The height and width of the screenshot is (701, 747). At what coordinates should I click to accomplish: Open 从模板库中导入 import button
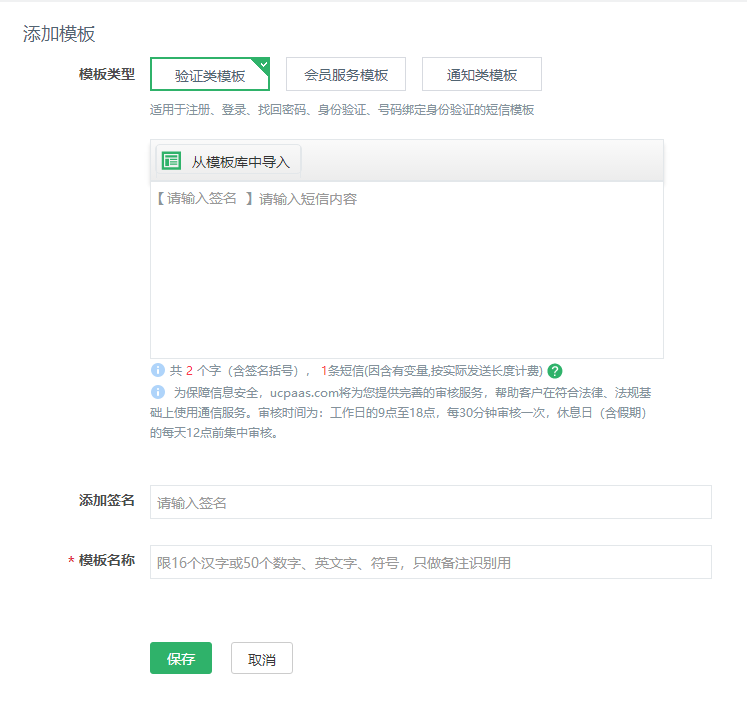click(x=228, y=161)
